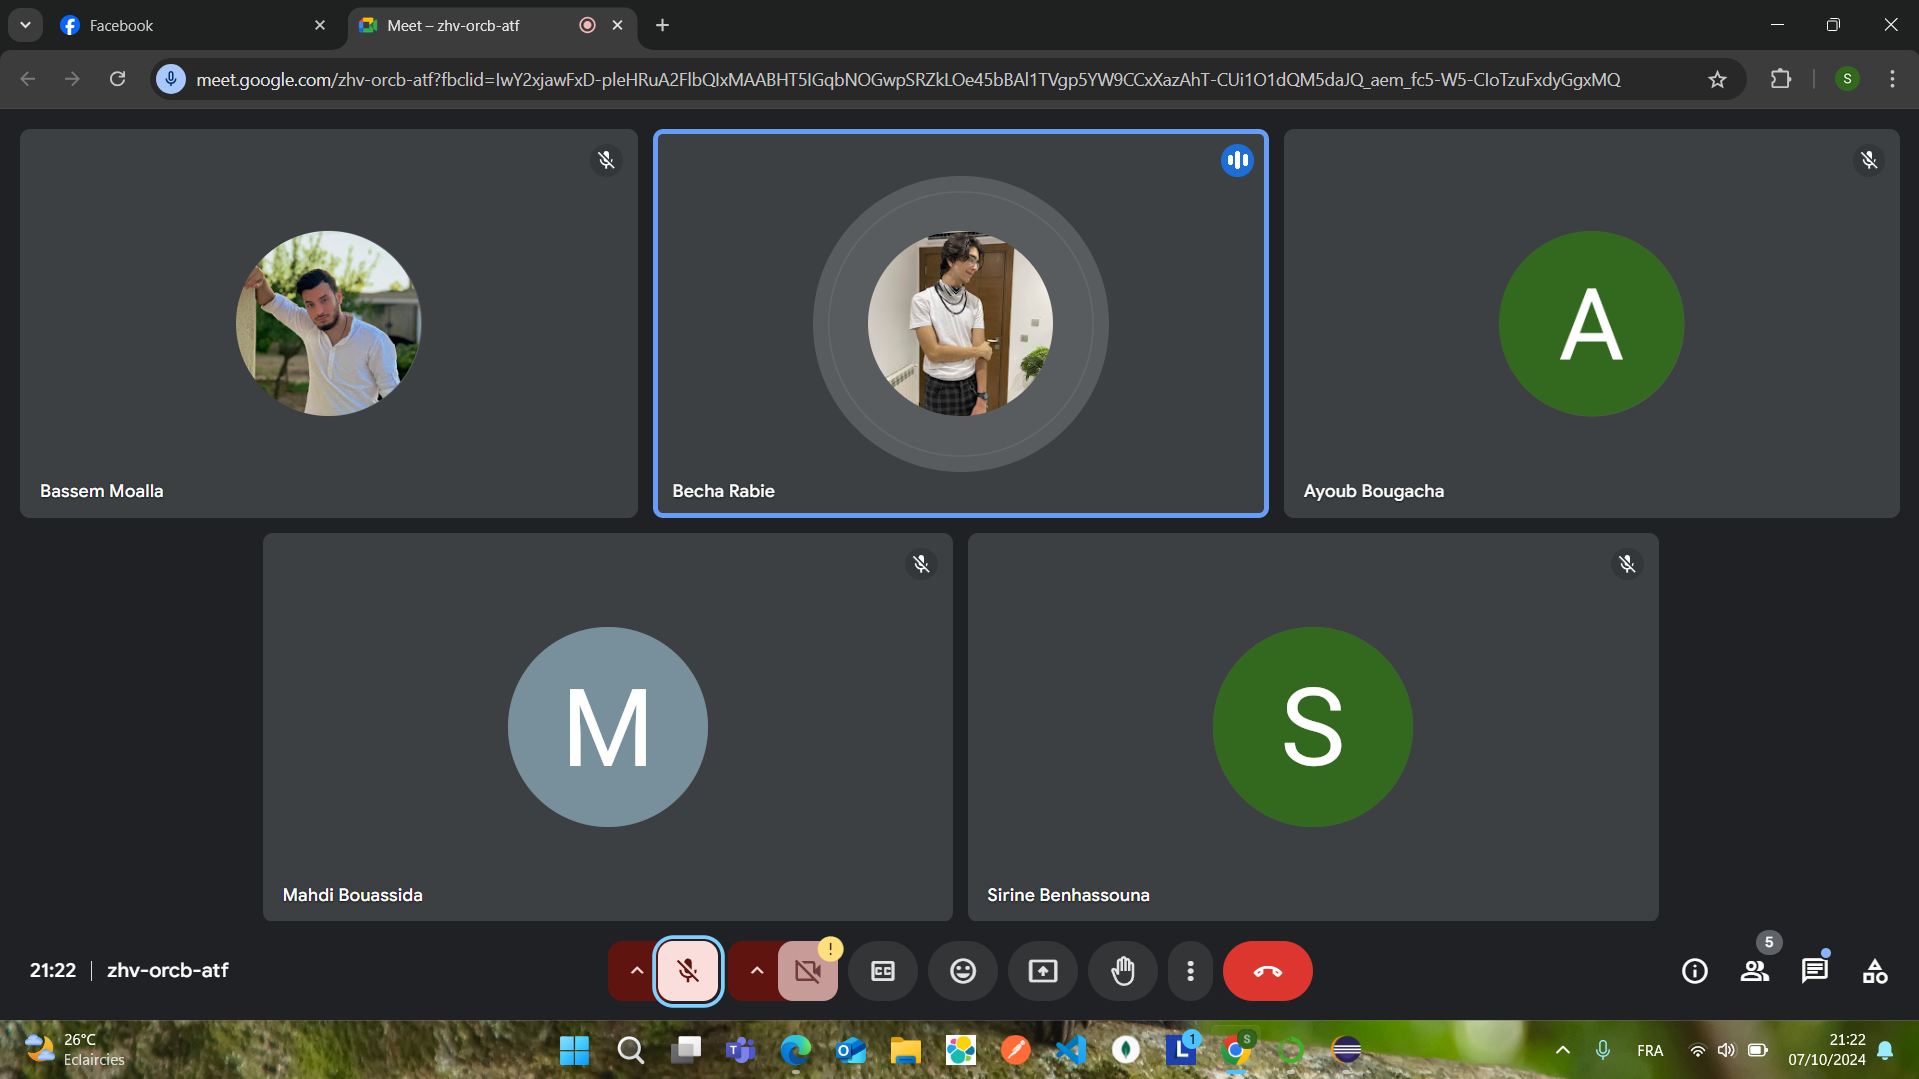Turn on the camera in Meet

pos(808,971)
